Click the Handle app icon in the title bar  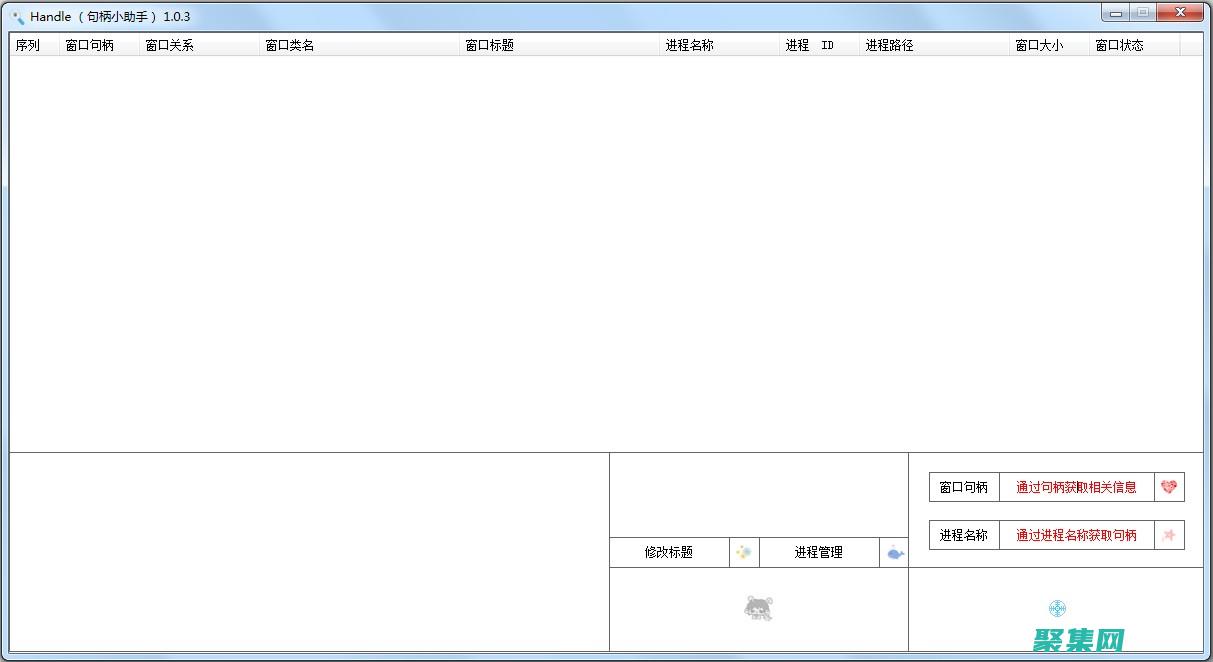[x=16, y=16]
